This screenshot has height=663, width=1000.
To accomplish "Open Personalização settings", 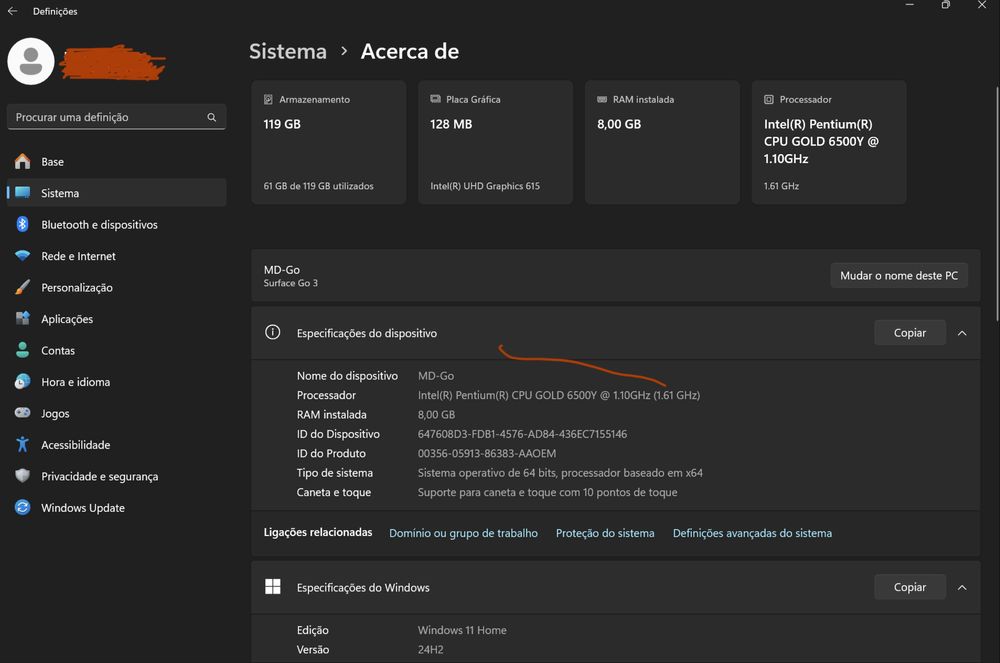I will (117, 288).
